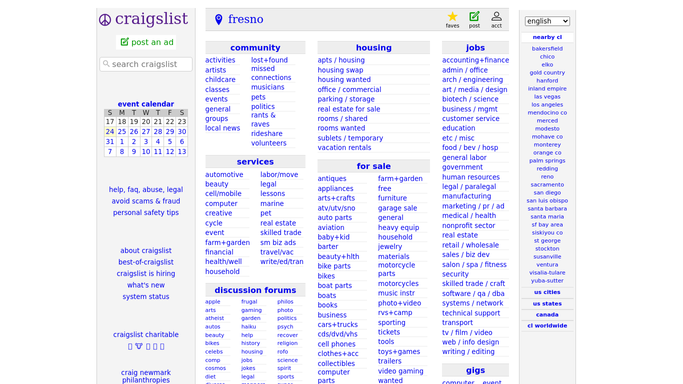Open the housing section header
The image size is (683, 384).
click(374, 47)
